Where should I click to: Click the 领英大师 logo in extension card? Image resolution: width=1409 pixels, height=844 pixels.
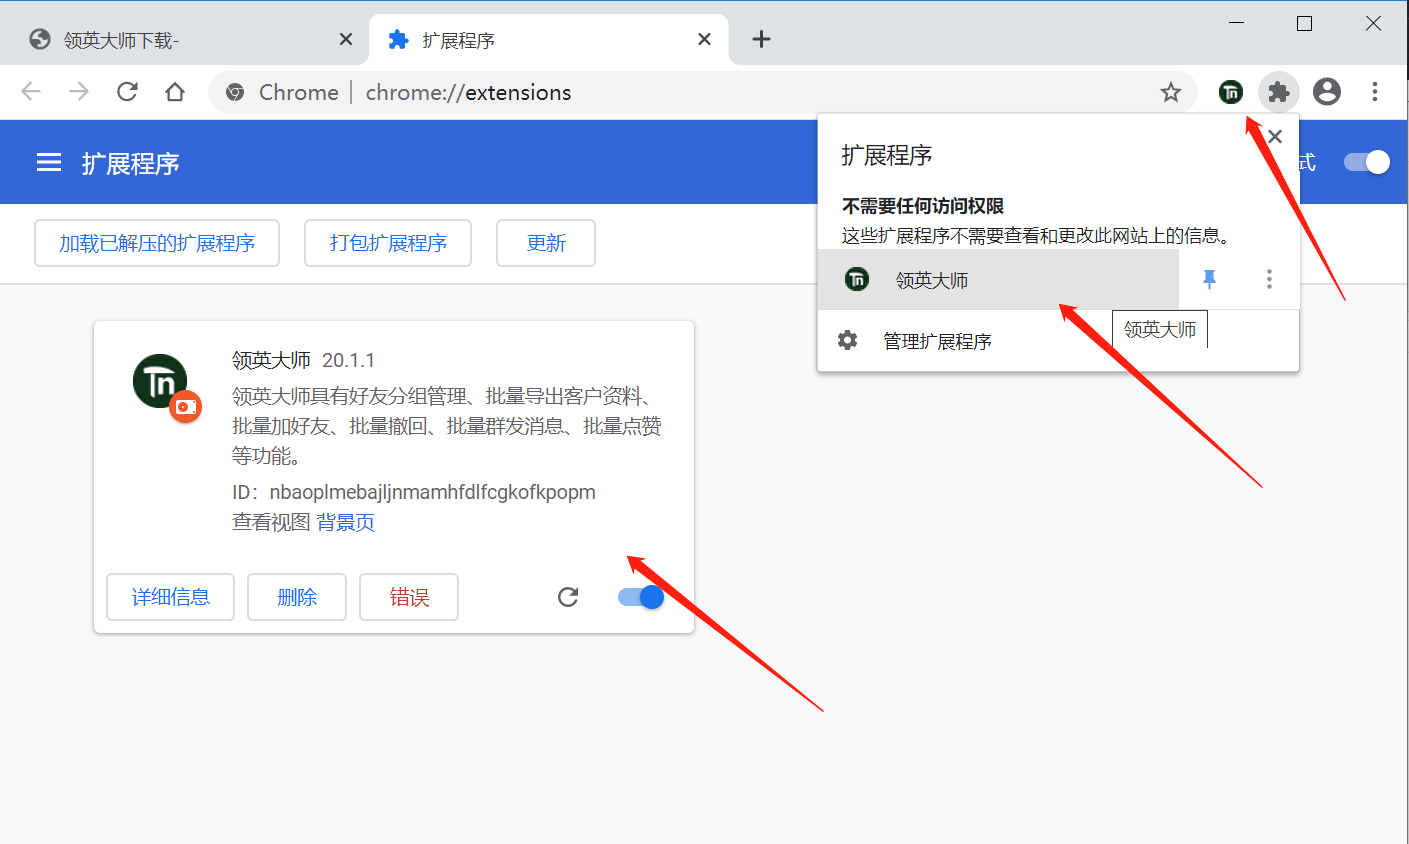pyautogui.click(x=160, y=382)
